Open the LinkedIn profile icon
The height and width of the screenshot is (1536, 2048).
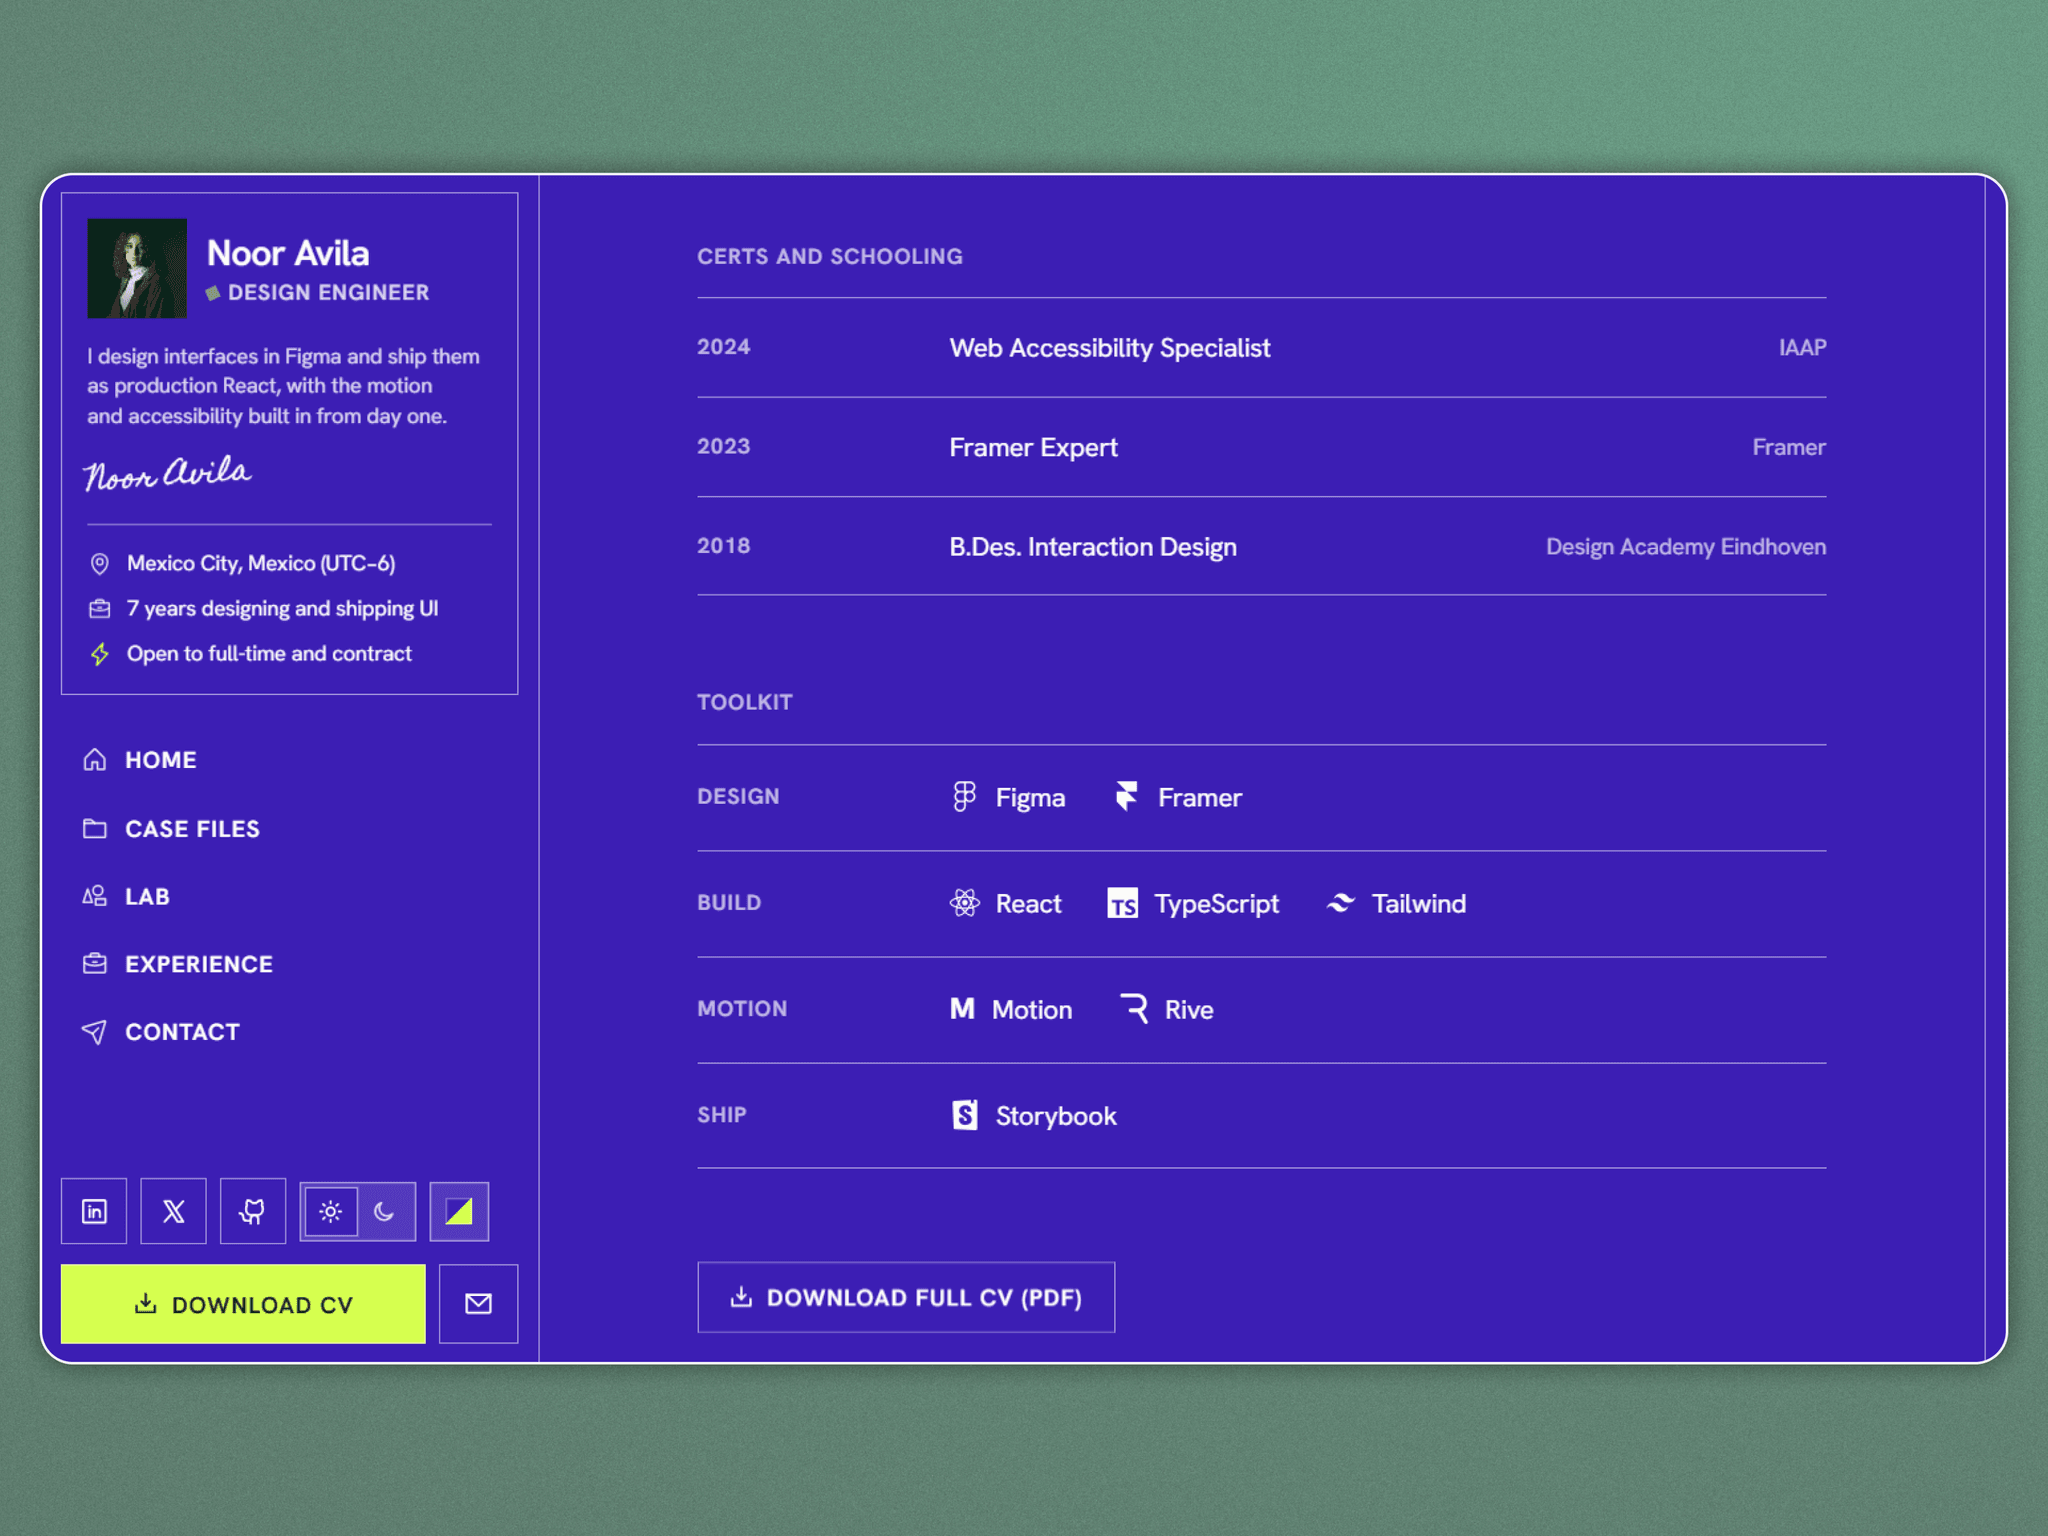(x=94, y=1211)
